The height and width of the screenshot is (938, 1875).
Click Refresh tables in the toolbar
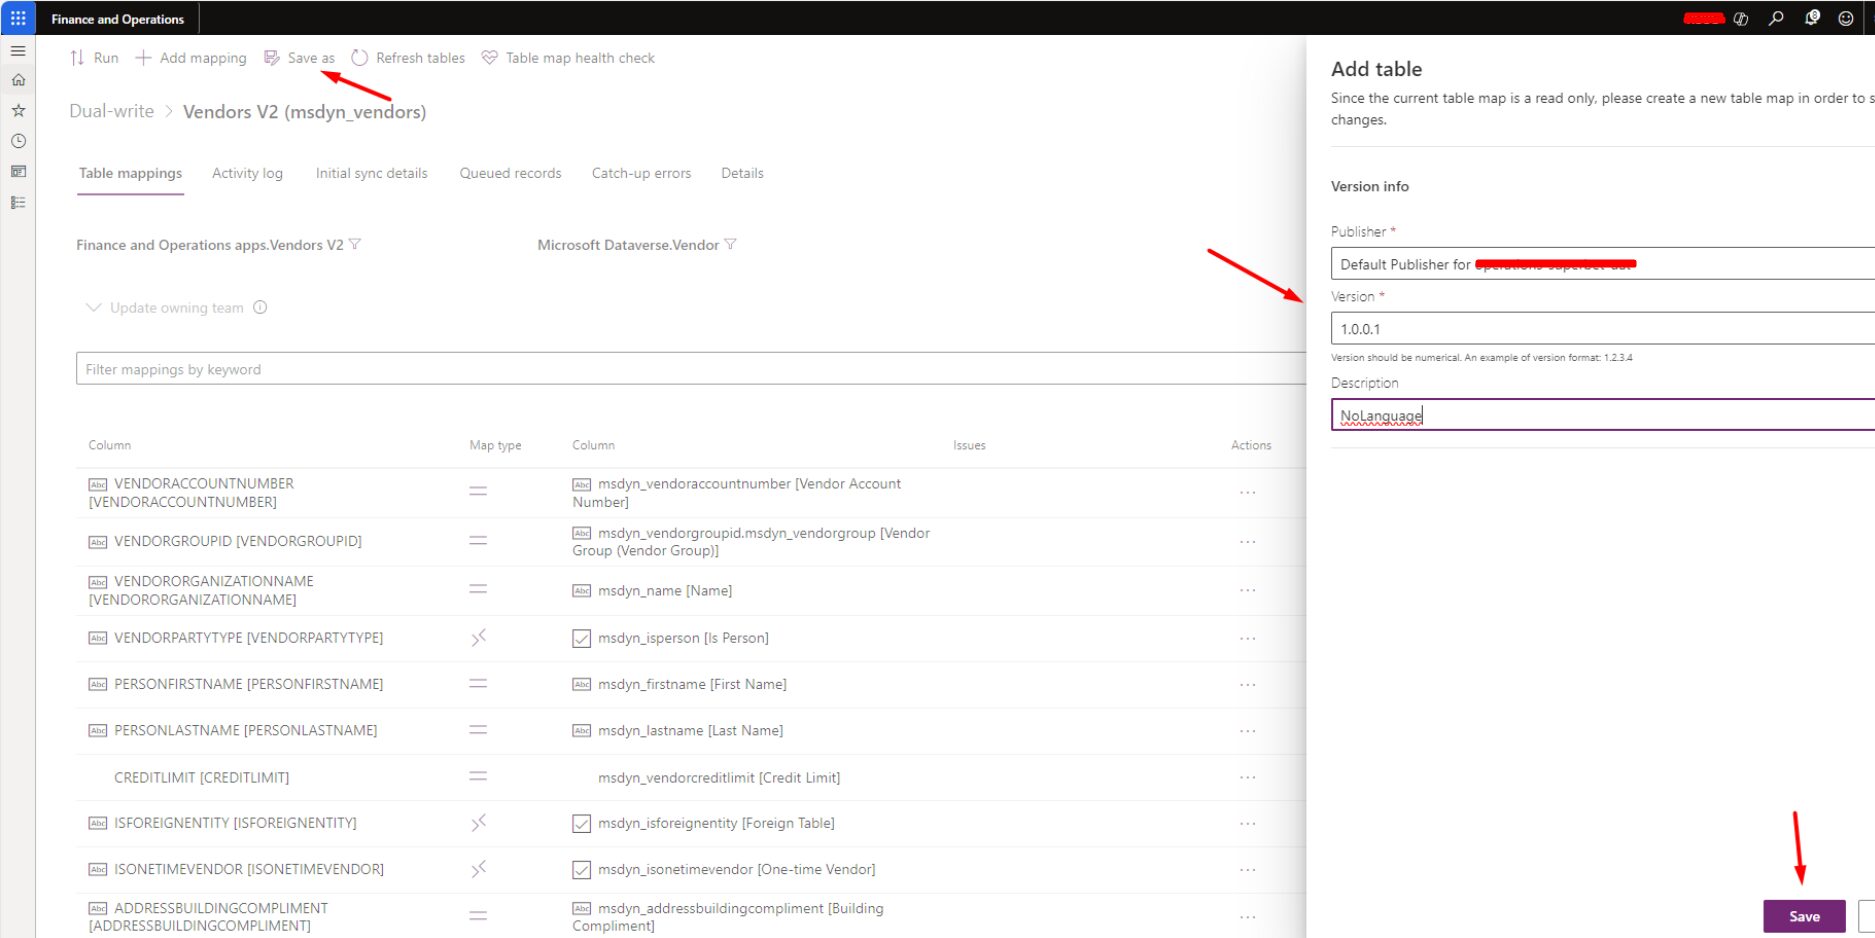(408, 58)
